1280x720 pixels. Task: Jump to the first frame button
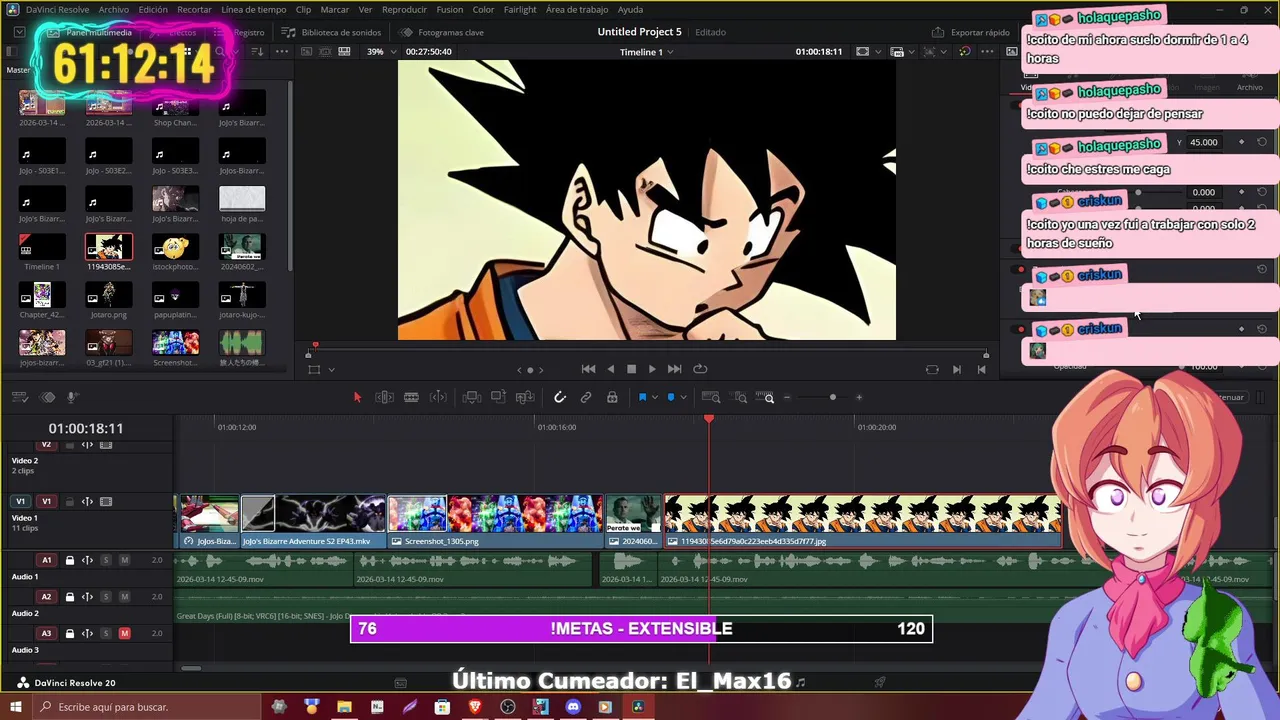(x=588, y=369)
